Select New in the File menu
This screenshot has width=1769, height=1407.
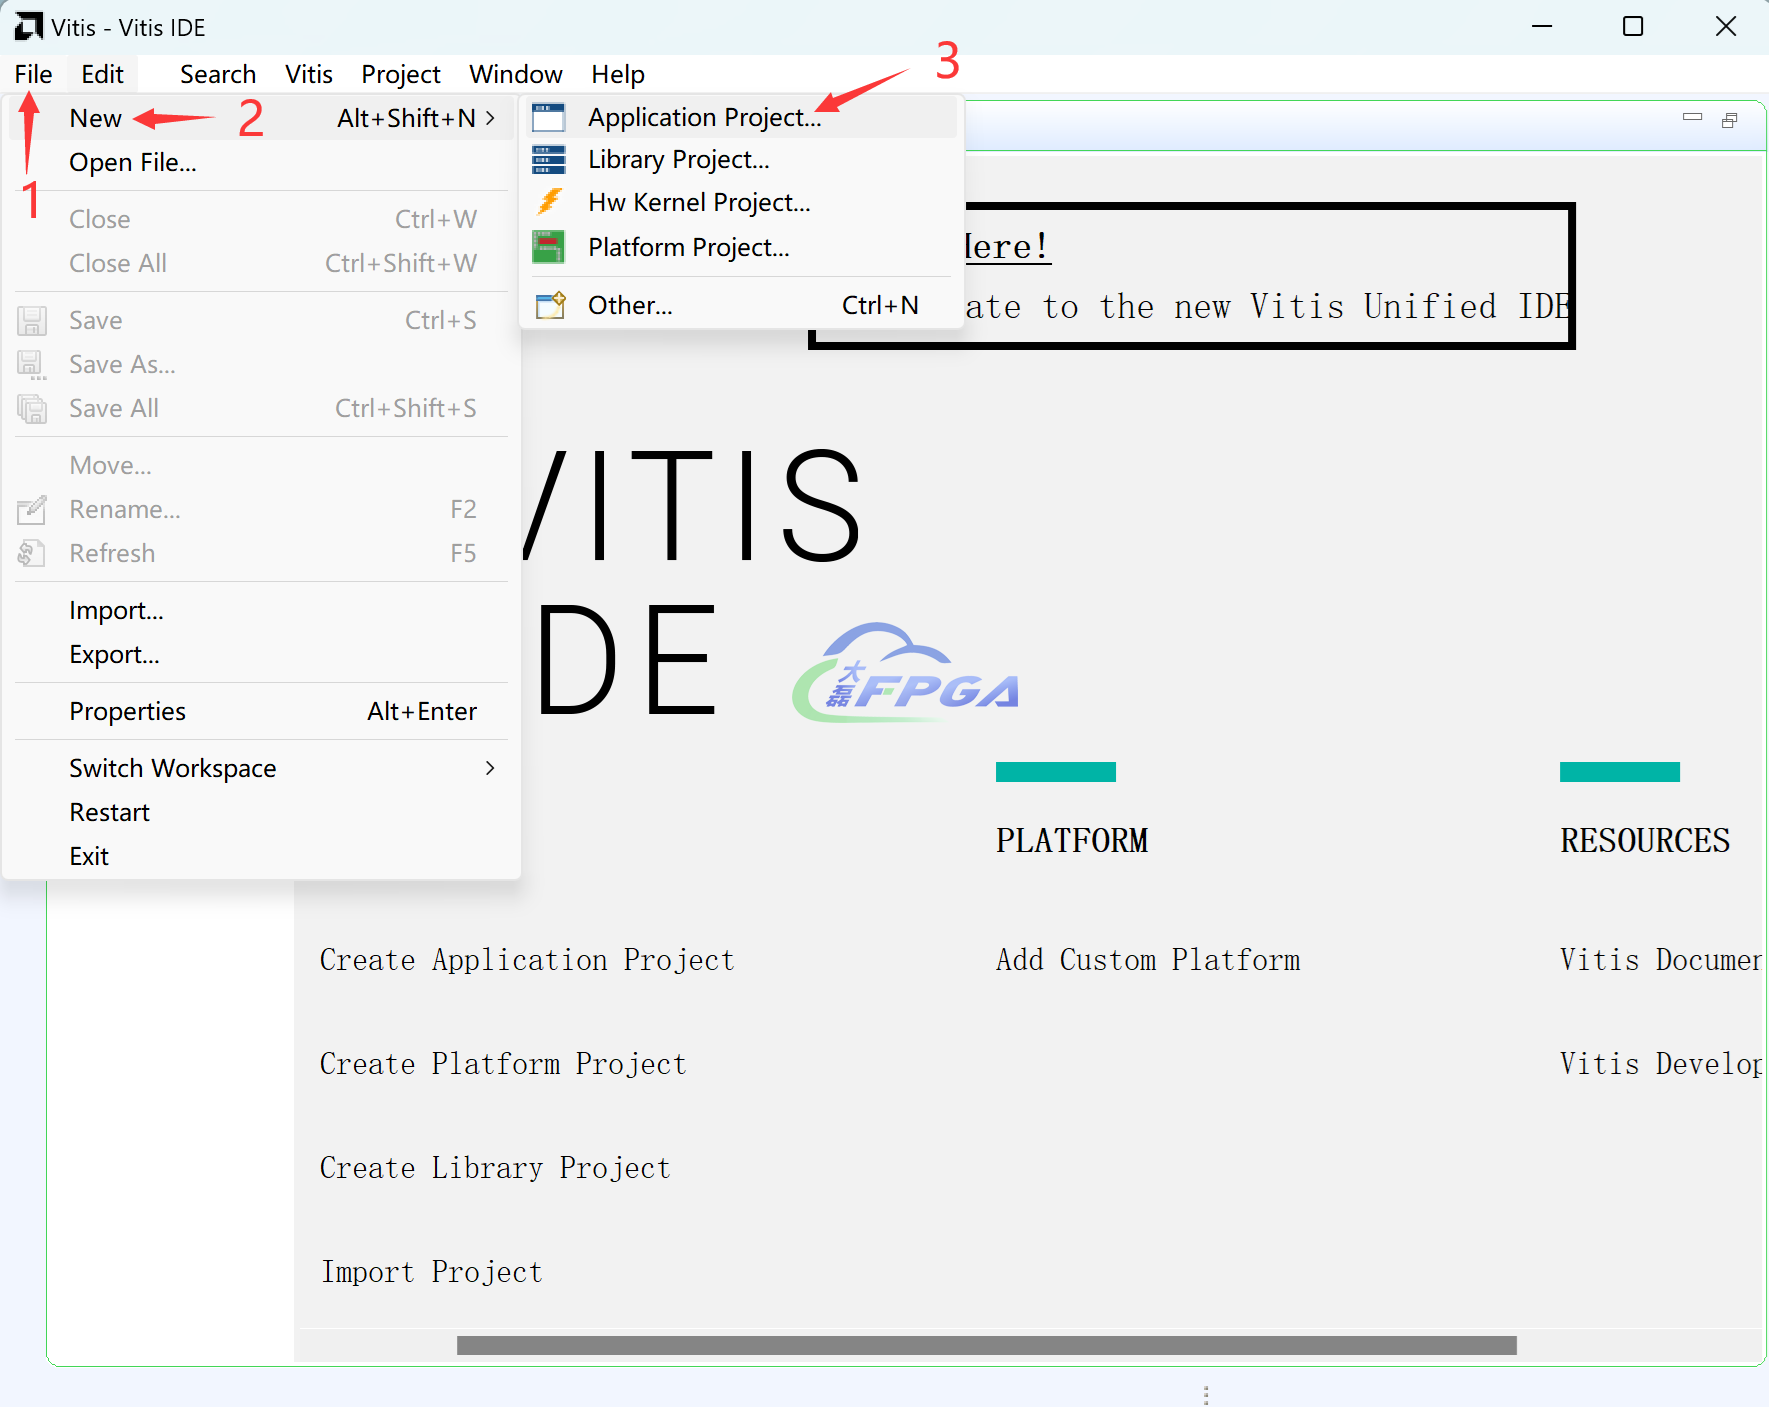pos(260,118)
